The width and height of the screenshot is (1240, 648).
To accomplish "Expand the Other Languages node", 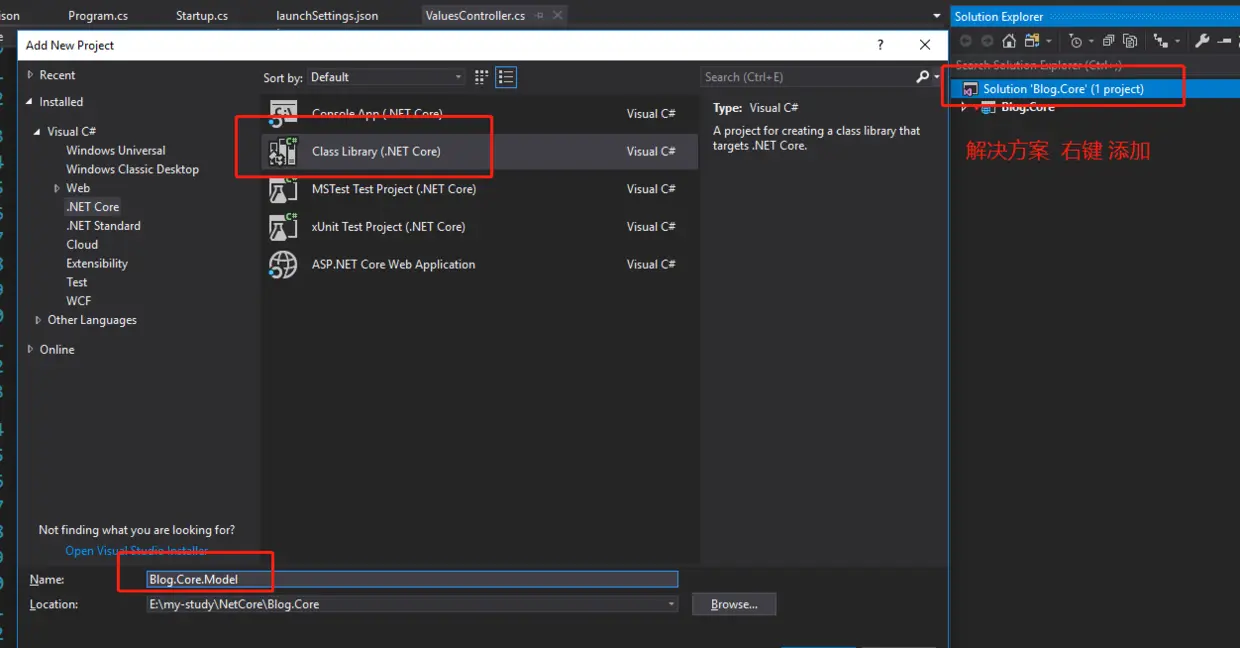I will click(38, 320).
